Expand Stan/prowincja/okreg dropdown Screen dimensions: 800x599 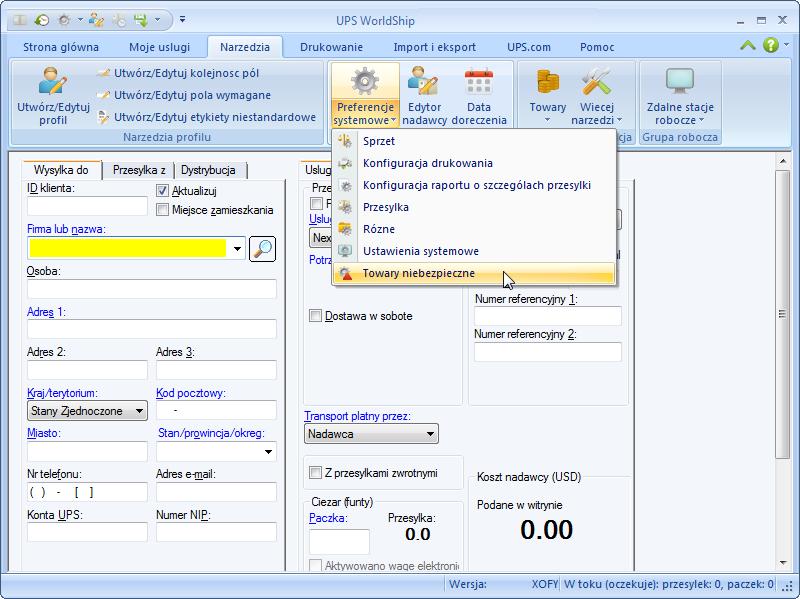268,452
